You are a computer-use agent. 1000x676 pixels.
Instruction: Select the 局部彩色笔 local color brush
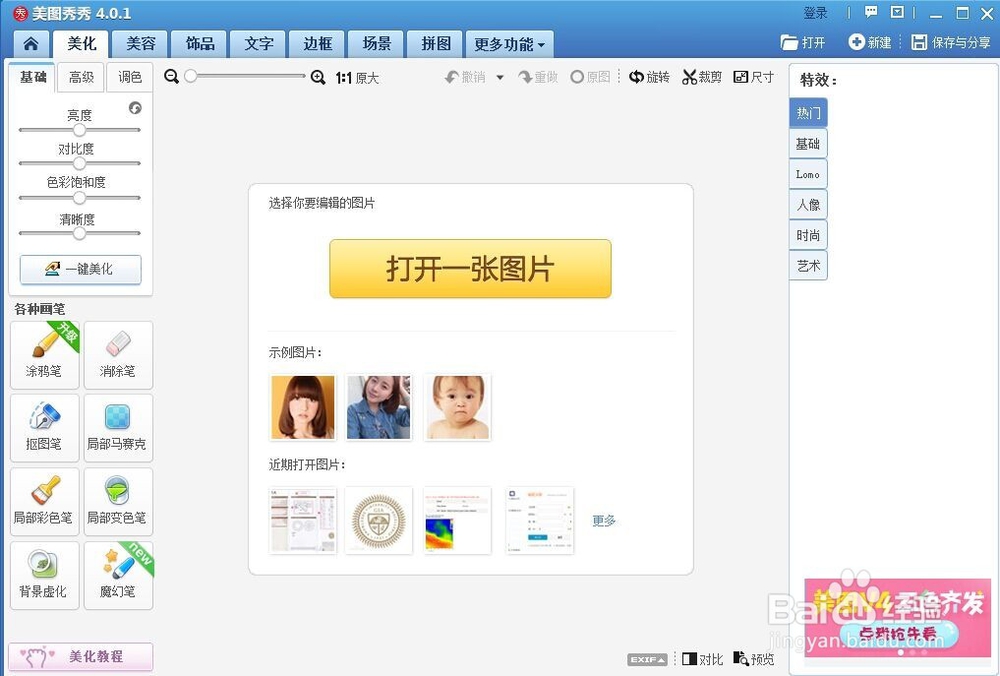tap(45, 502)
